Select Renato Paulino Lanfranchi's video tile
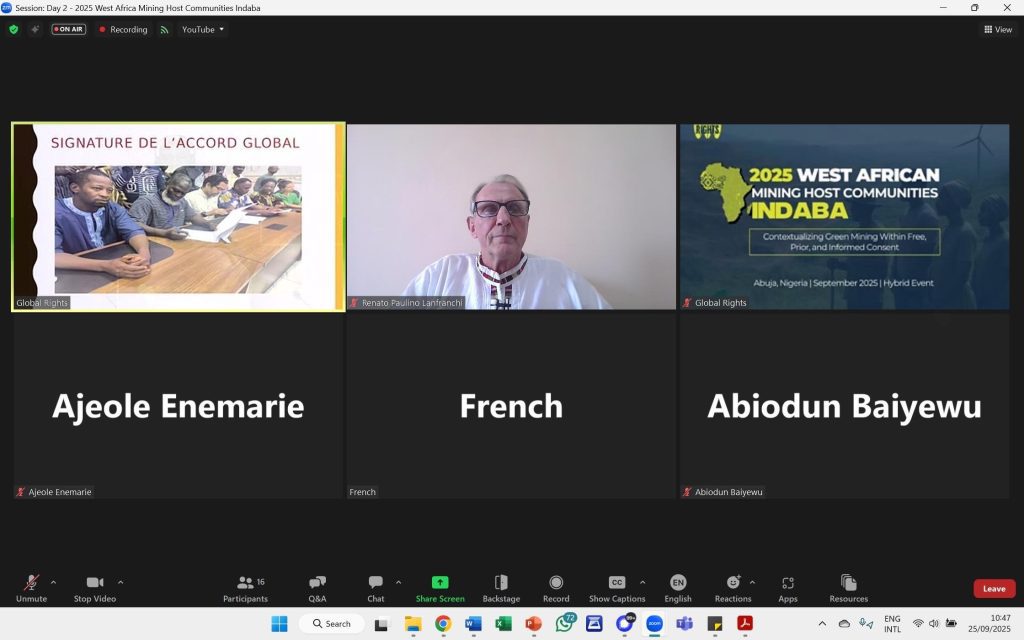The height and width of the screenshot is (640, 1024). point(511,216)
